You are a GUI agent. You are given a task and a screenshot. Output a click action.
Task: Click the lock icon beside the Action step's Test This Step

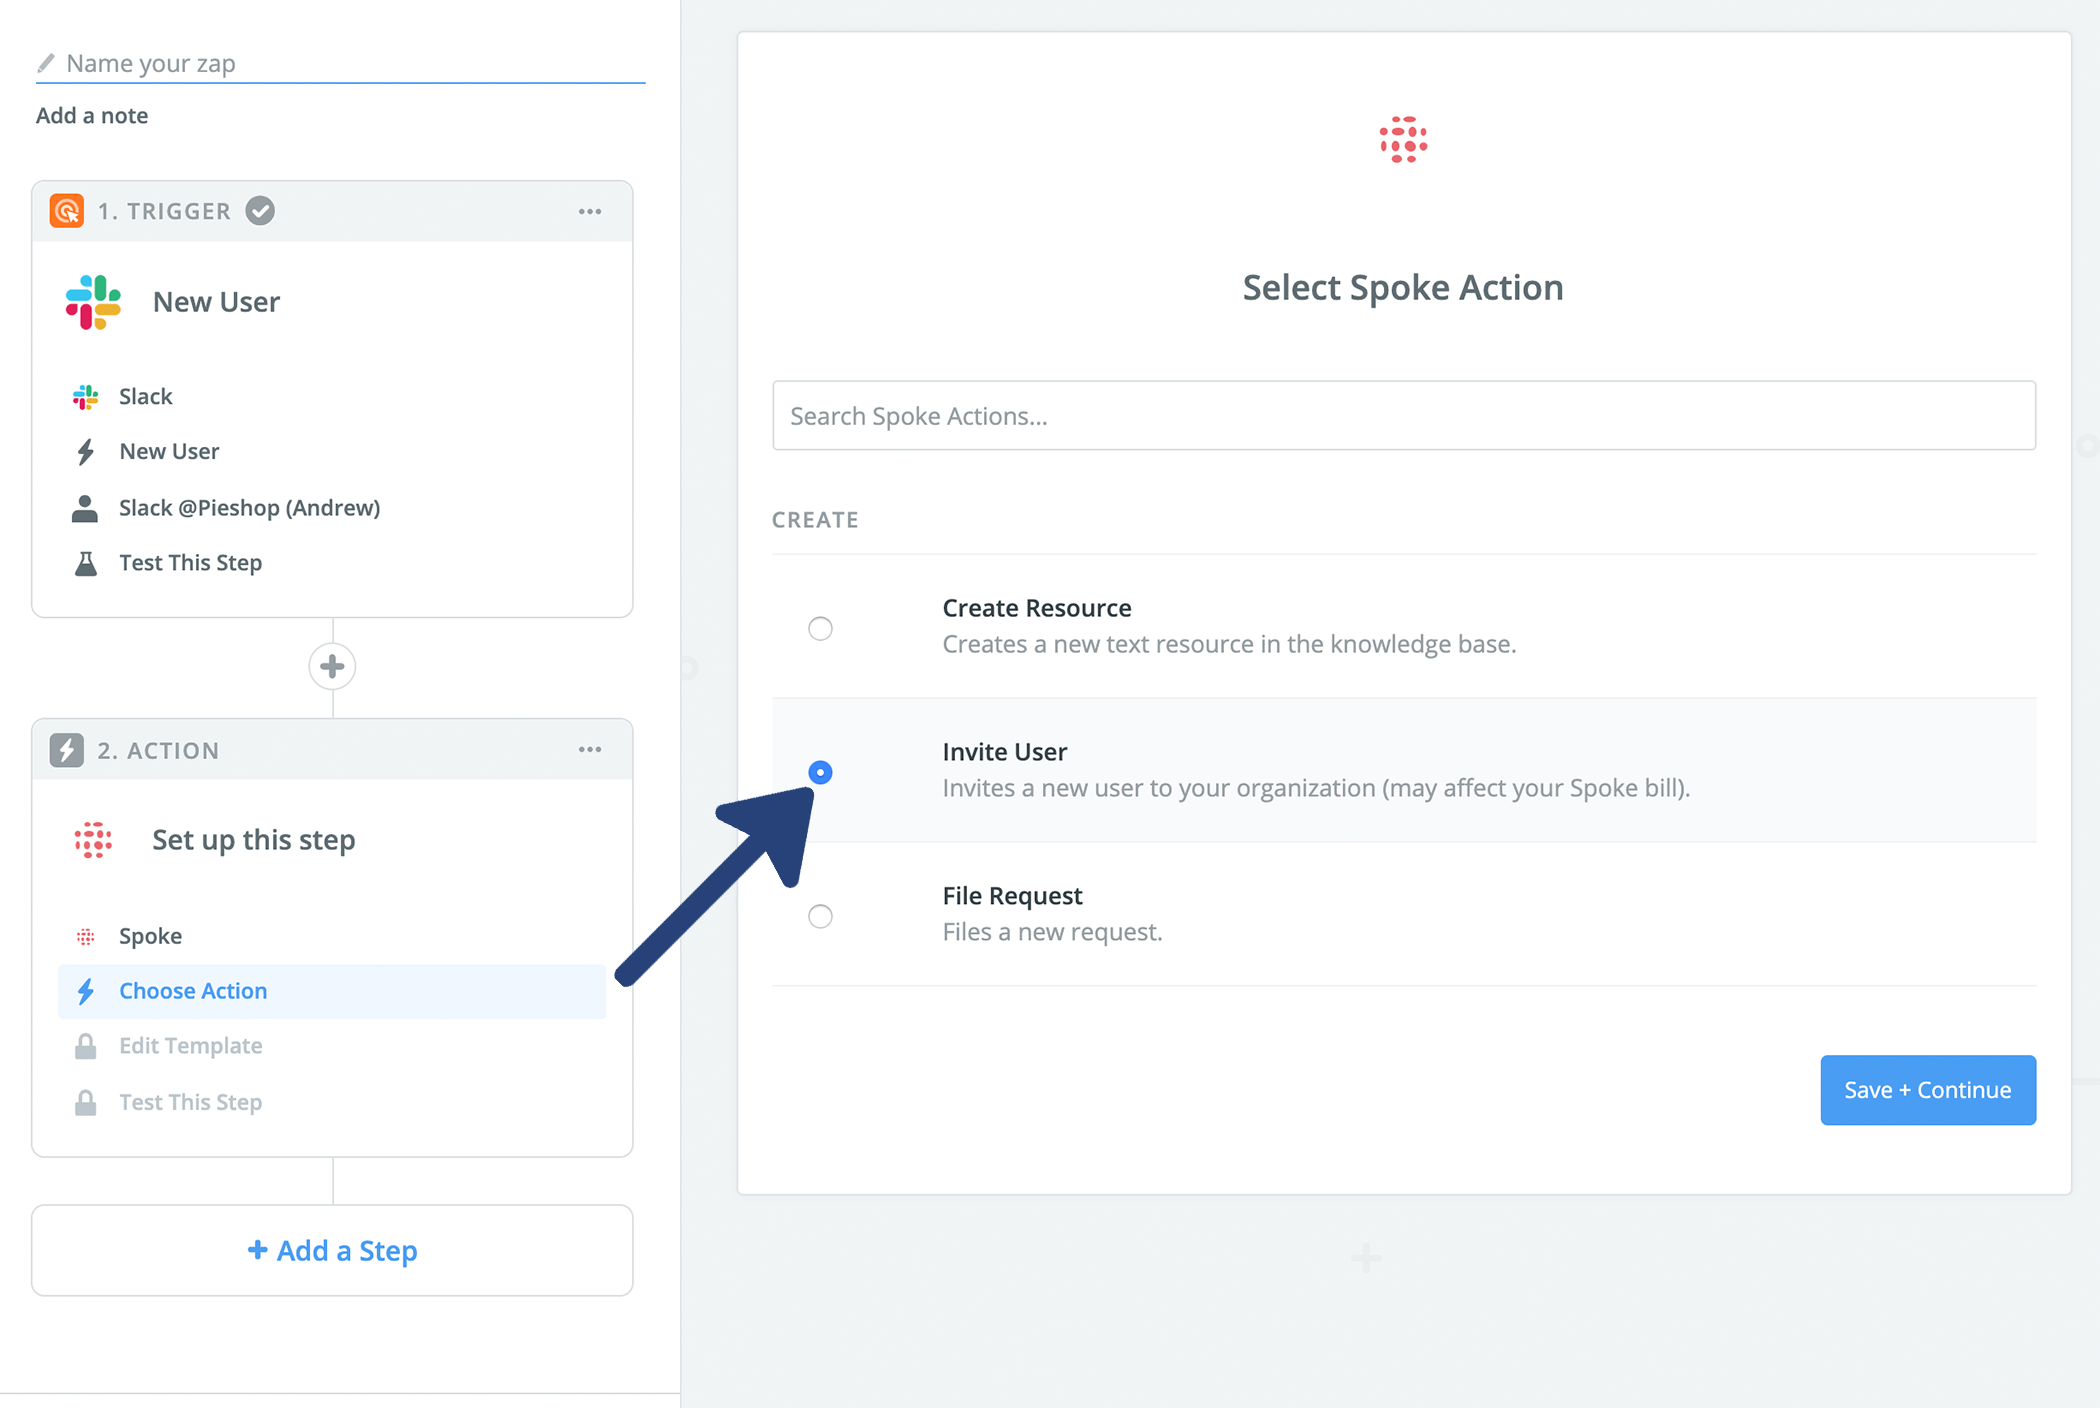click(86, 1102)
